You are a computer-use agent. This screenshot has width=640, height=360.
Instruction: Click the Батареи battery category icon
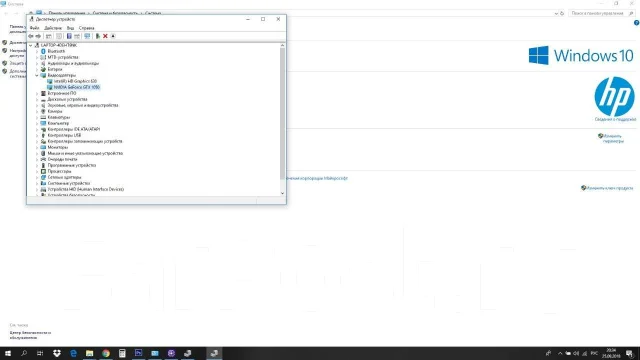(x=43, y=69)
